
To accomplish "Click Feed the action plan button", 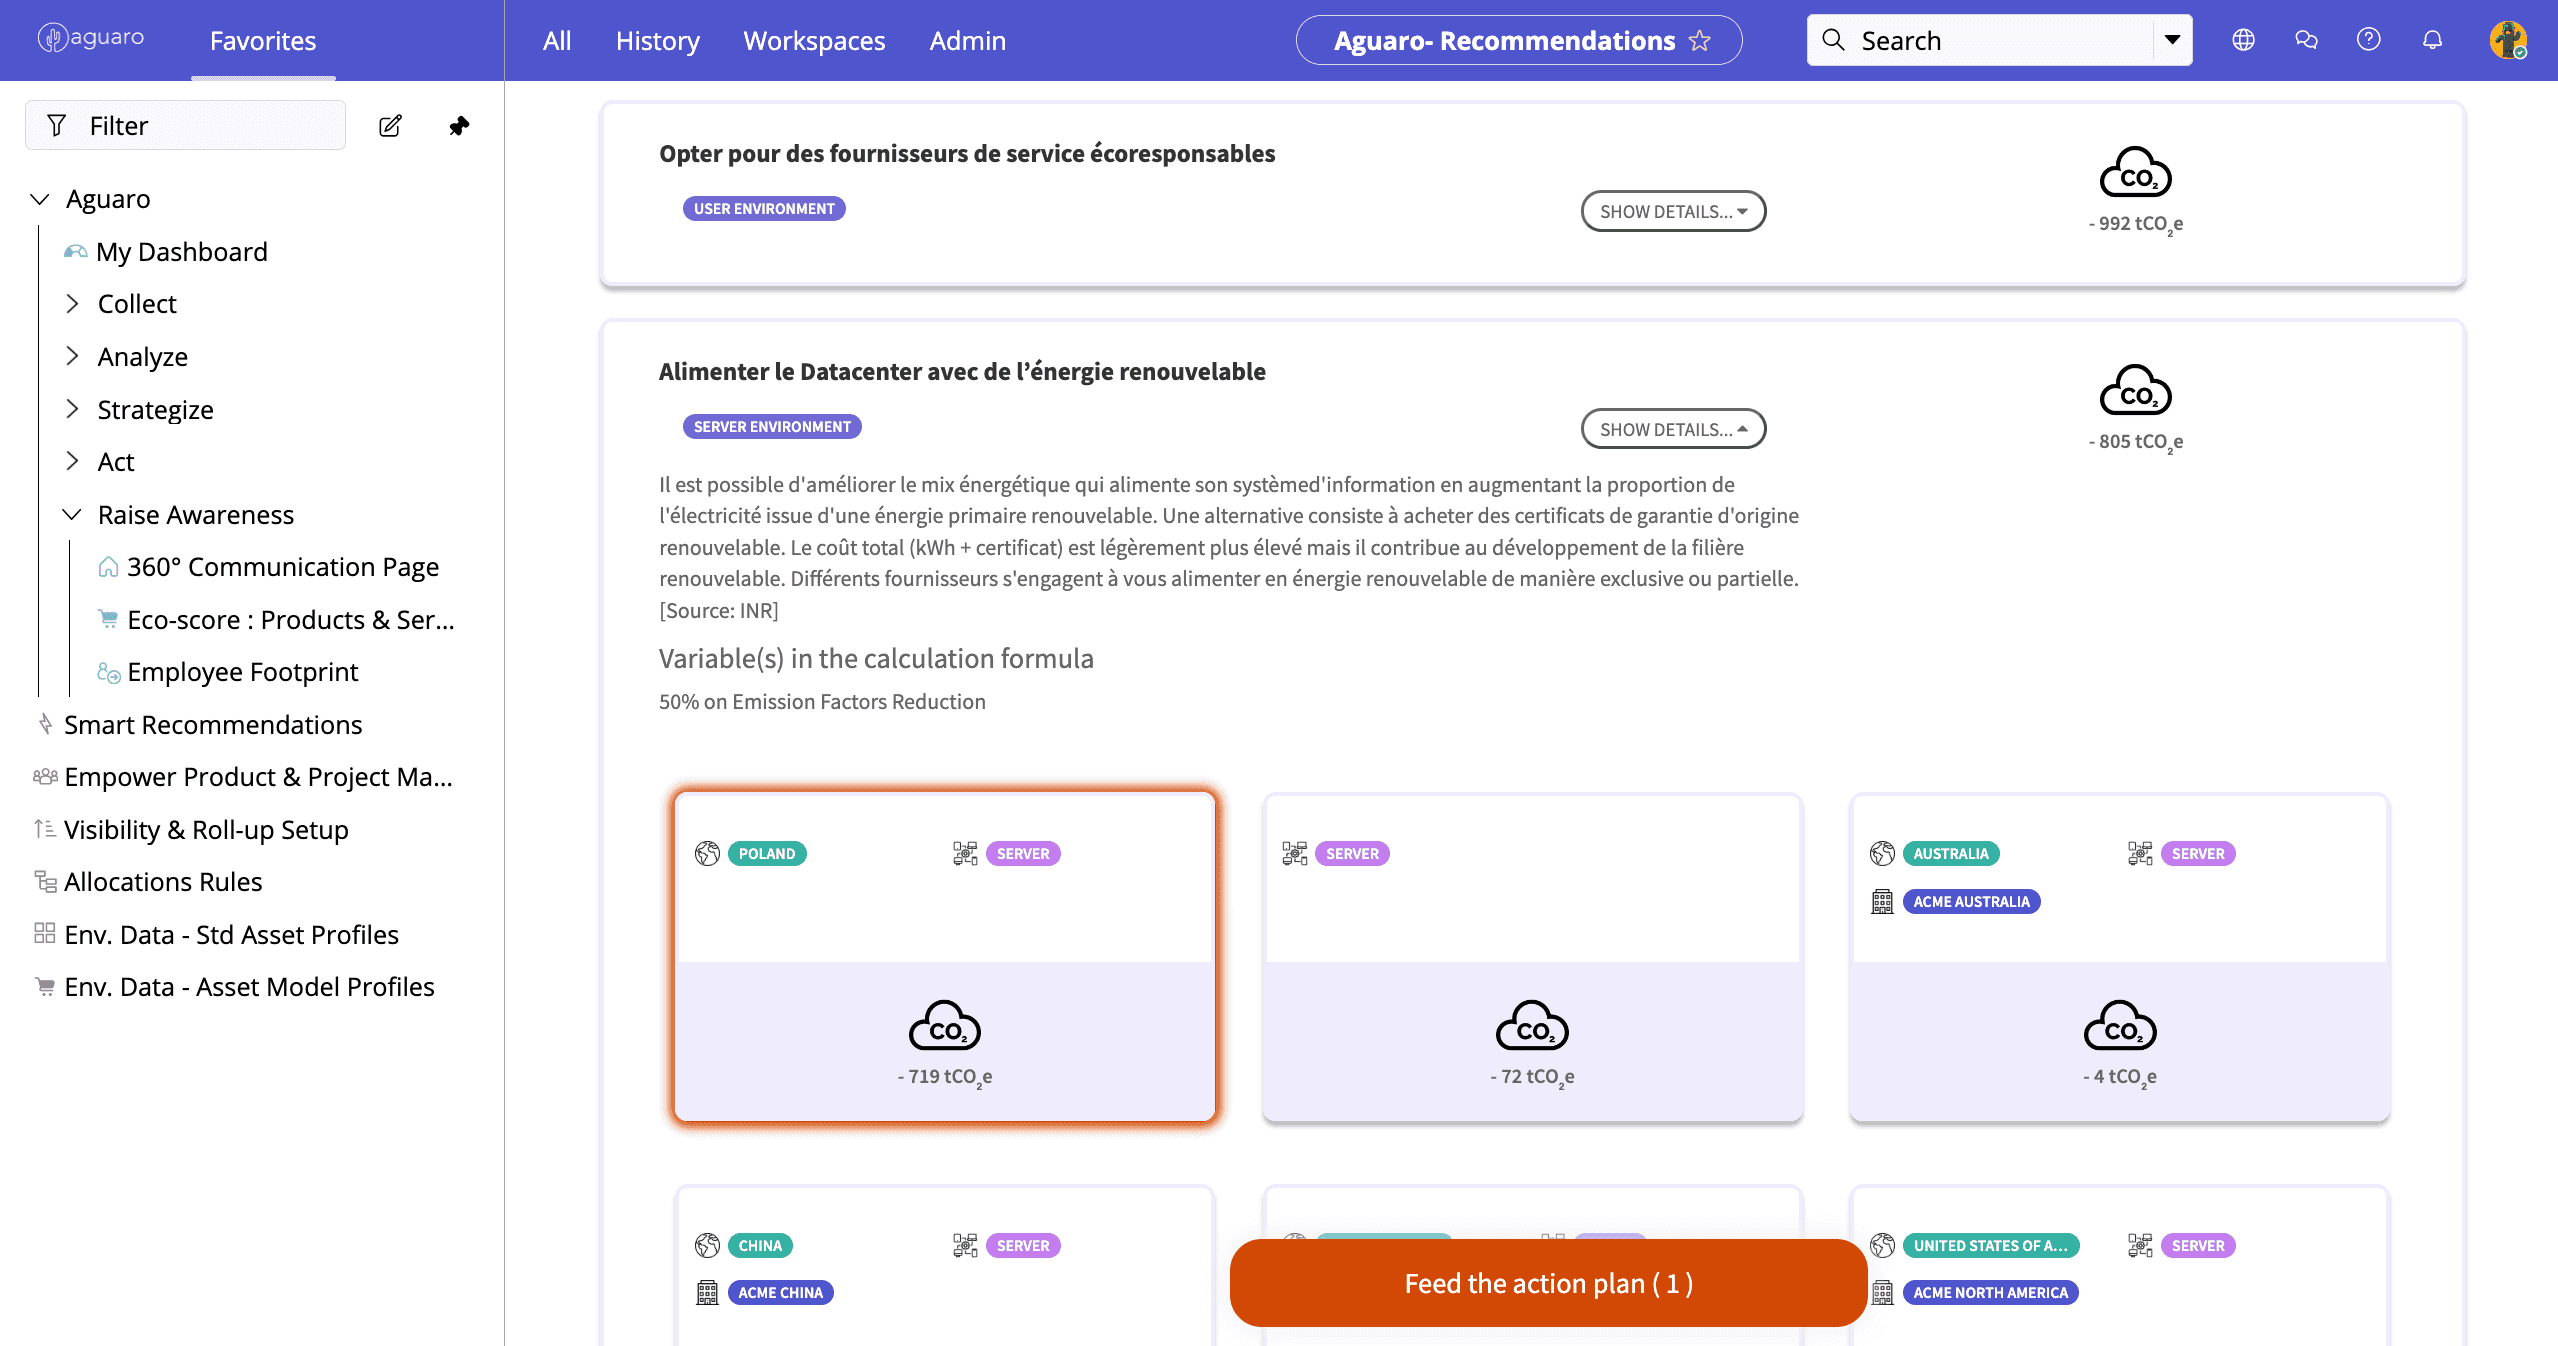I will tap(1546, 1283).
